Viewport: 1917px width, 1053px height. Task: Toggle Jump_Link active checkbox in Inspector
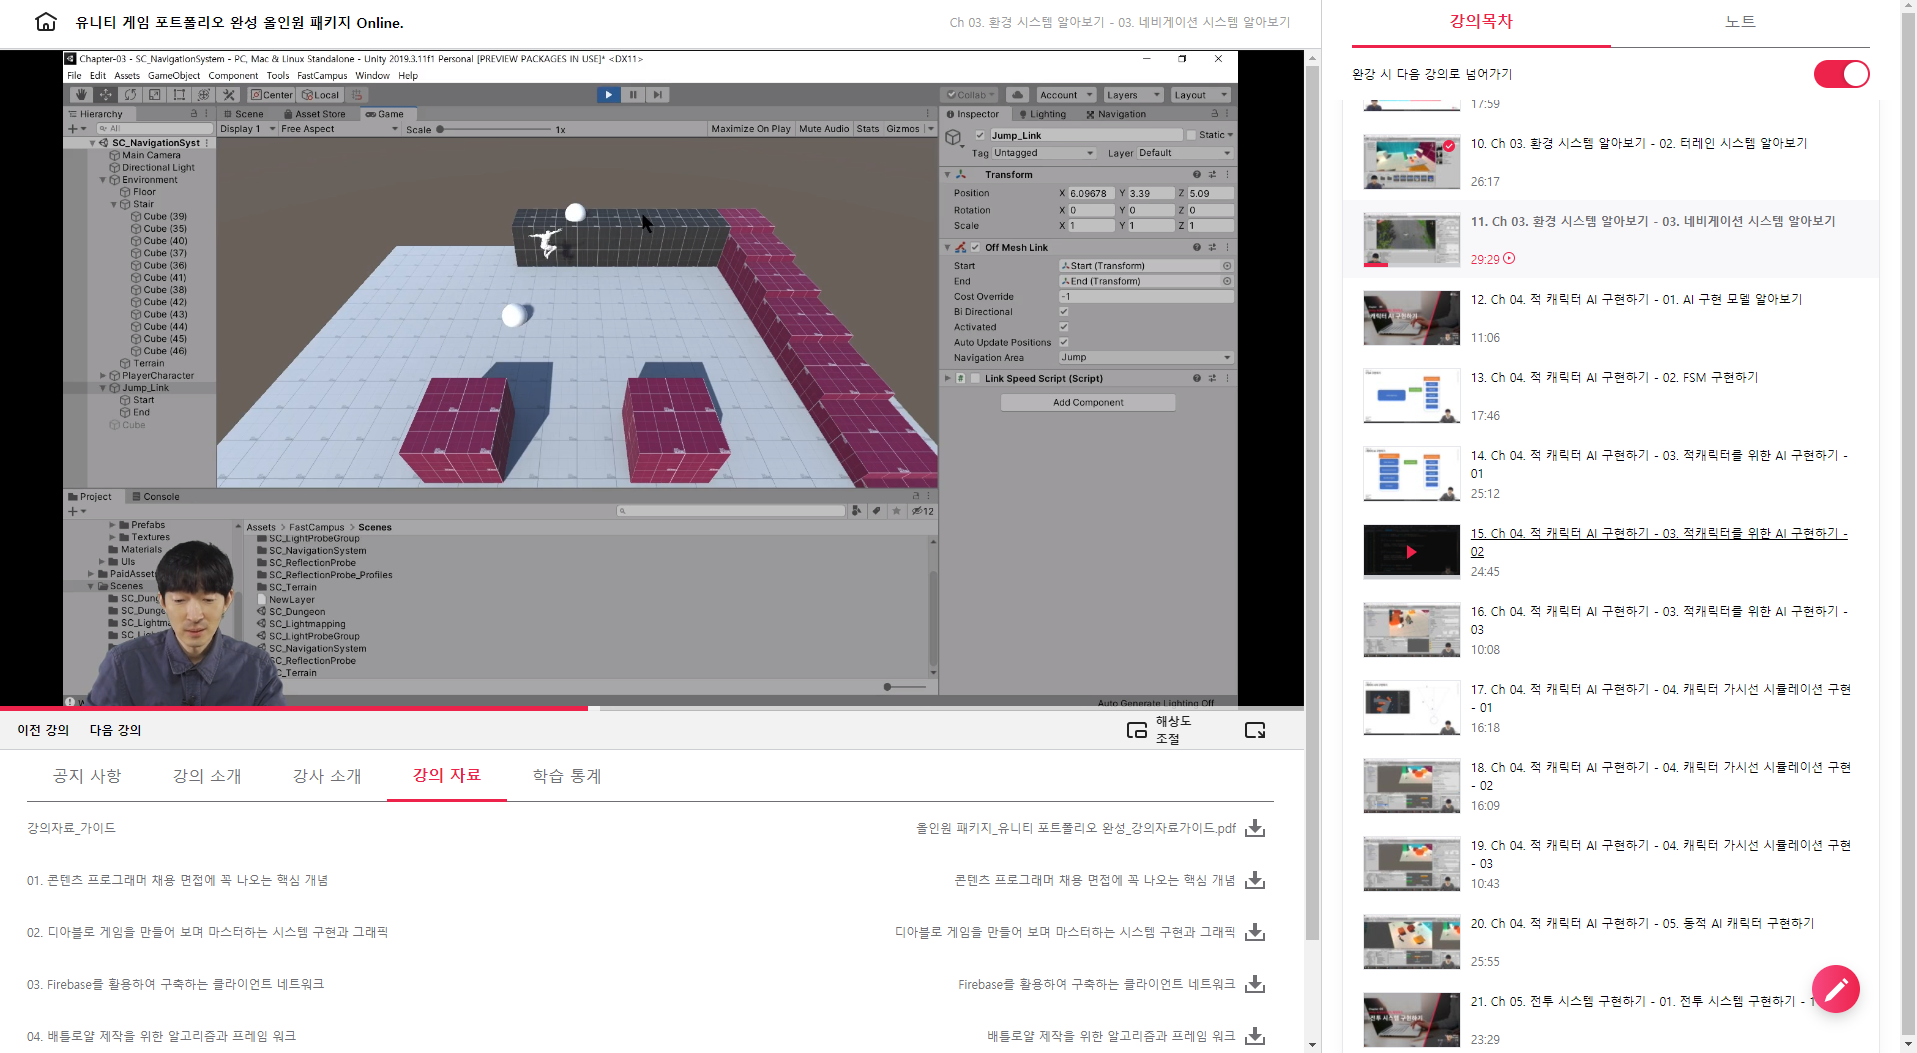(x=980, y=135)
